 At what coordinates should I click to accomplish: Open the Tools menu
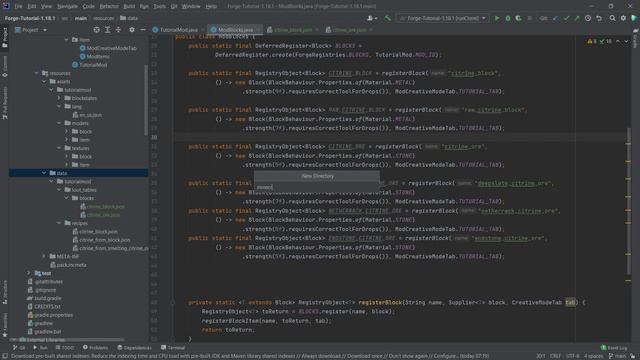pos(160,6)
